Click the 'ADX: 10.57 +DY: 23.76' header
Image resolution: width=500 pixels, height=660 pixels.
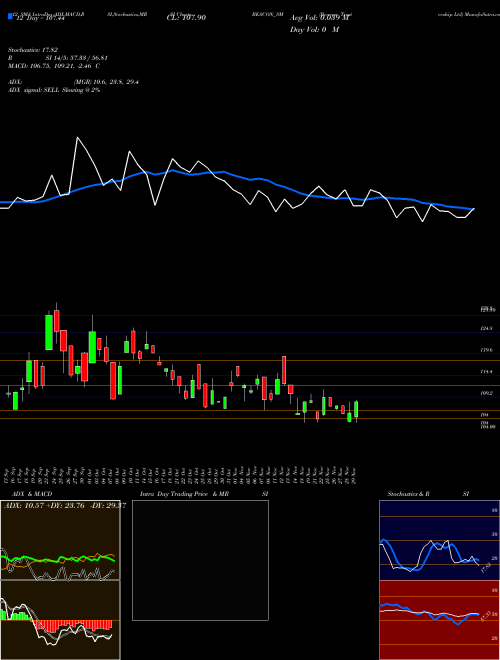tap(65, 506)
